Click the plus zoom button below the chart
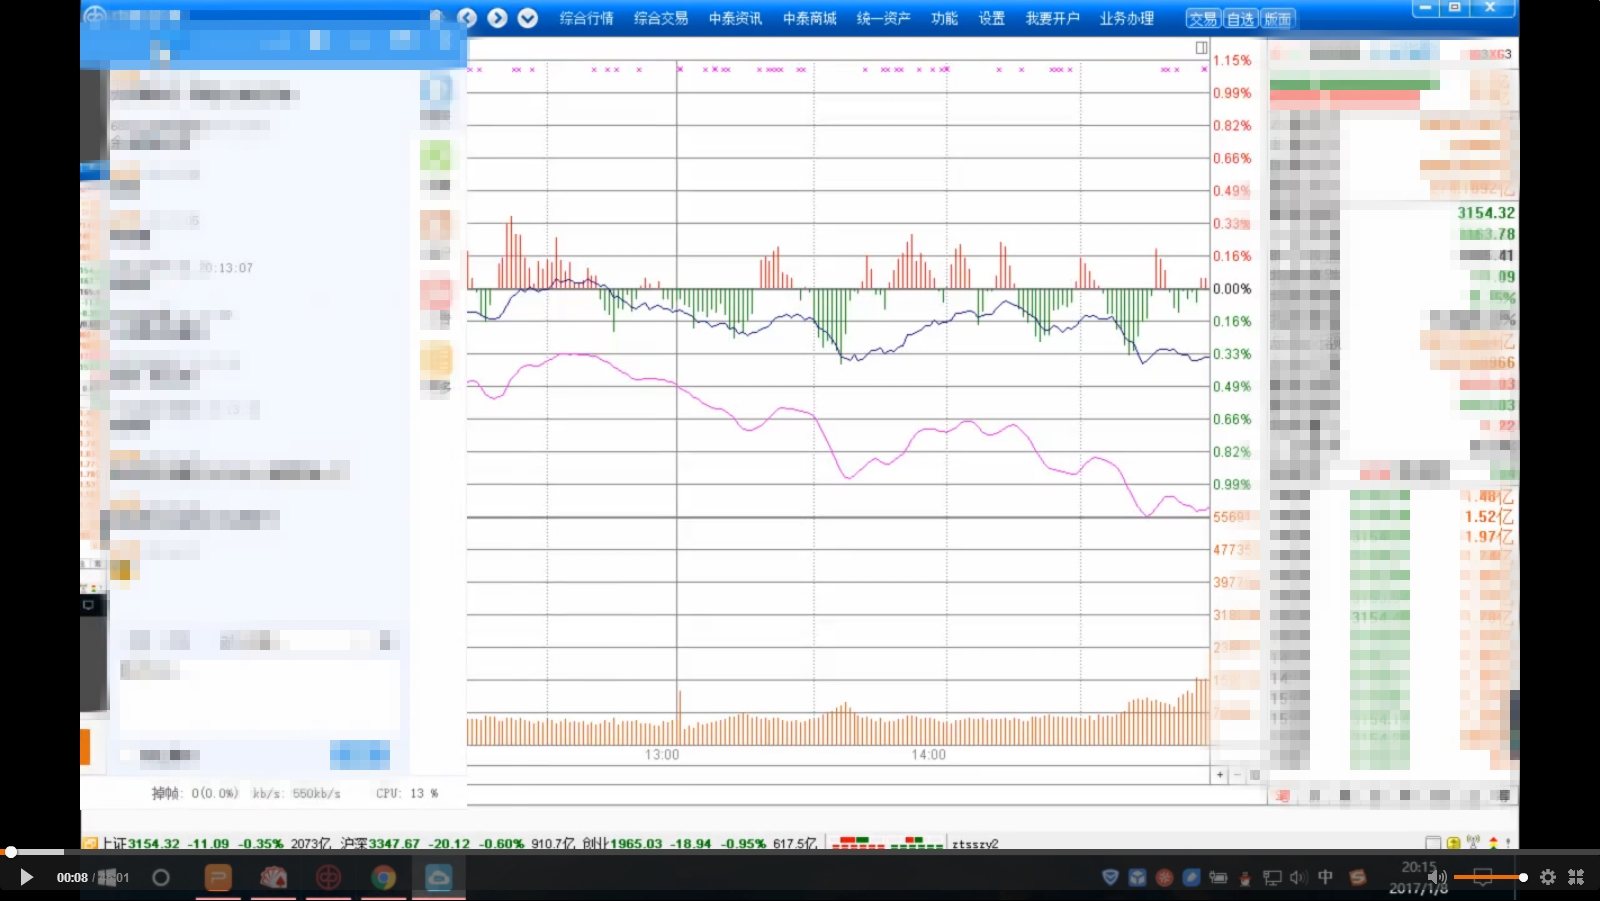Viewport: 1600px width, 901px height. click(1220, 775)
